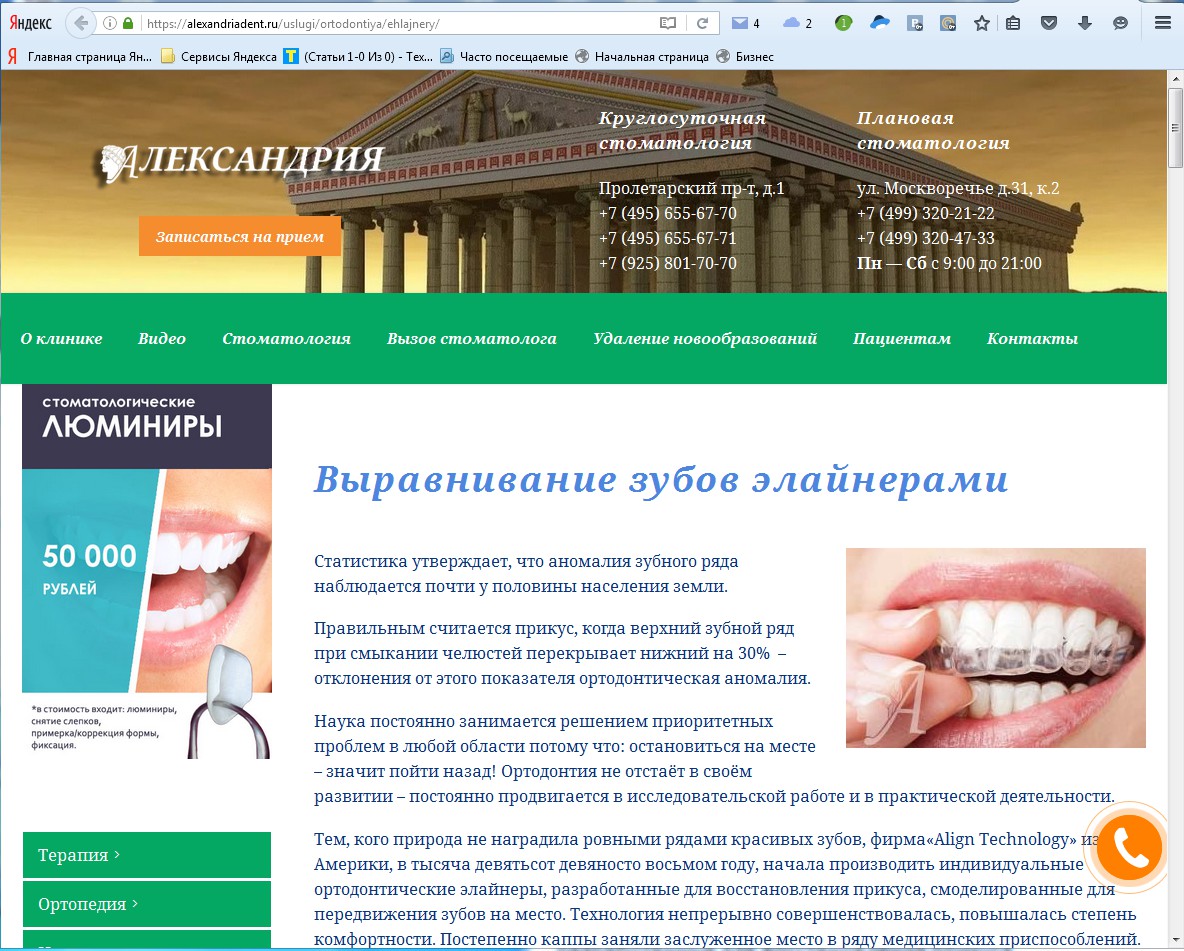Expand the 'Терапия' sidebar section
Viewport: 1184px width, 951px height.
(146, 855)
